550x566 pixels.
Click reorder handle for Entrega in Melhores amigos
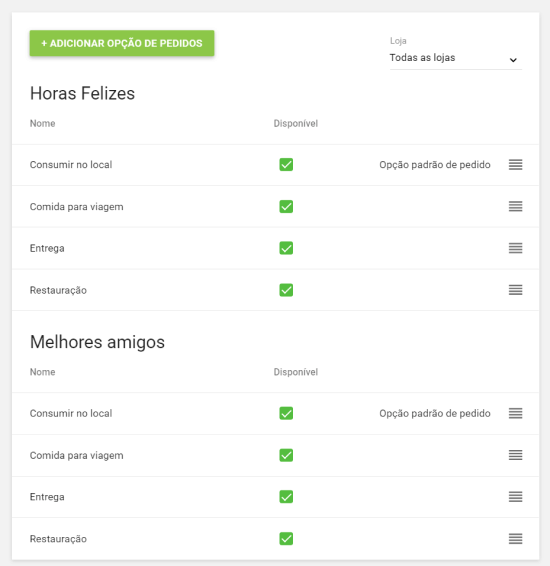click(x=515, y=497)
